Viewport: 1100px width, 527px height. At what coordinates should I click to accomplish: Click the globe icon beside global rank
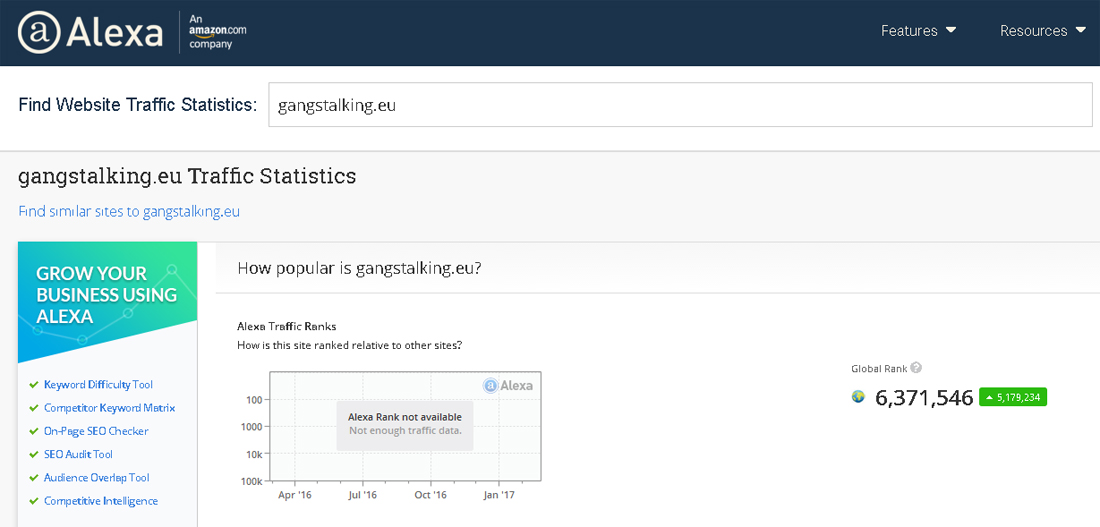tap(858, 397)
